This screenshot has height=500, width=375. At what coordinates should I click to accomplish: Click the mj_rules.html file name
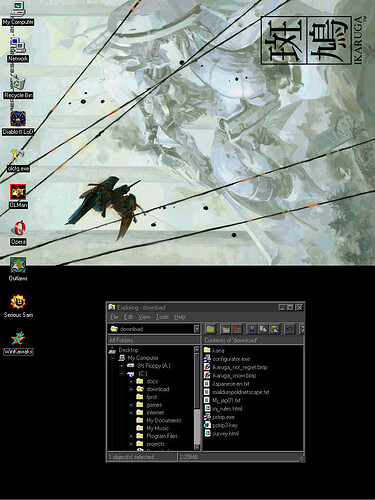[227, 409]
